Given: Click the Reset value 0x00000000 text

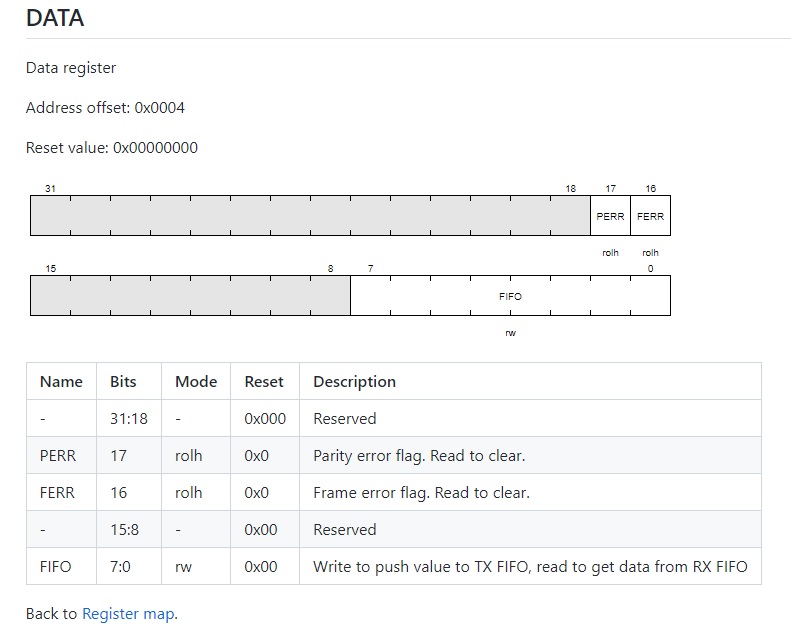Looking at the screenshot, I should tap(112, 147).
